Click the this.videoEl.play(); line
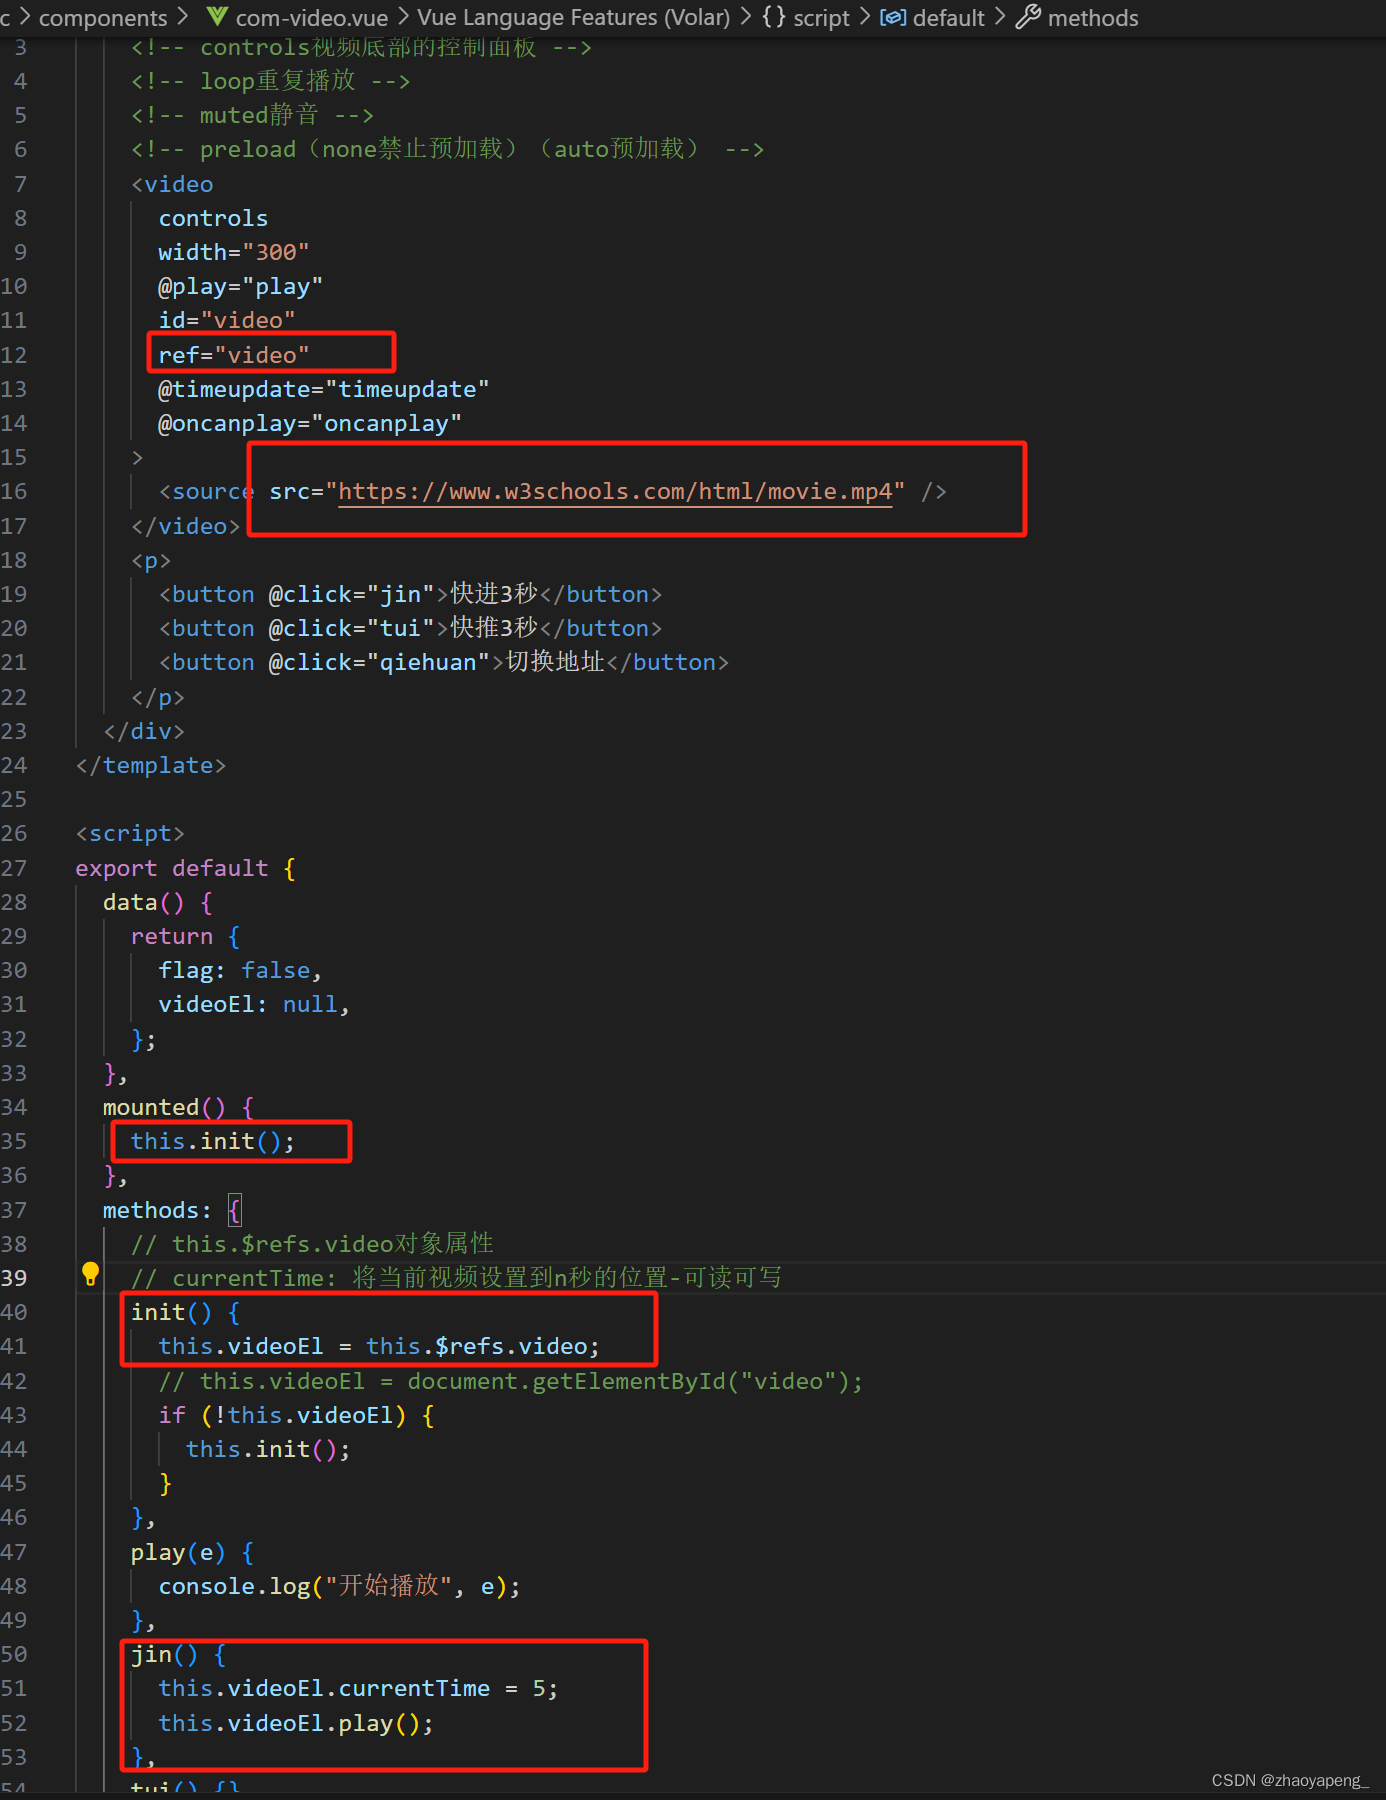 click(296, 1723)
